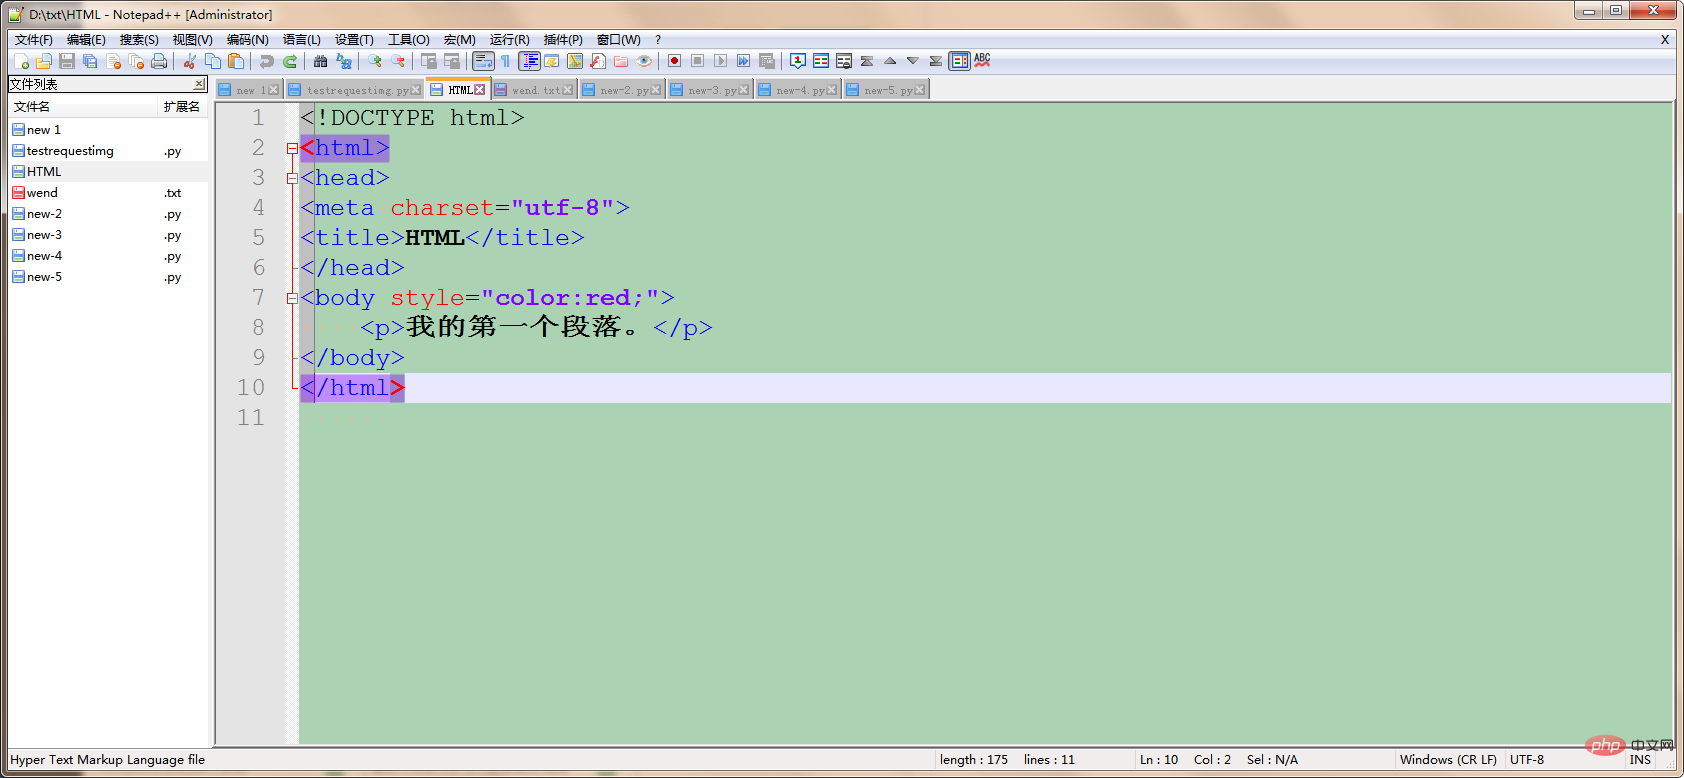Open the 语言(L) menu
The image size is (1684, 778).
(301, 40)
